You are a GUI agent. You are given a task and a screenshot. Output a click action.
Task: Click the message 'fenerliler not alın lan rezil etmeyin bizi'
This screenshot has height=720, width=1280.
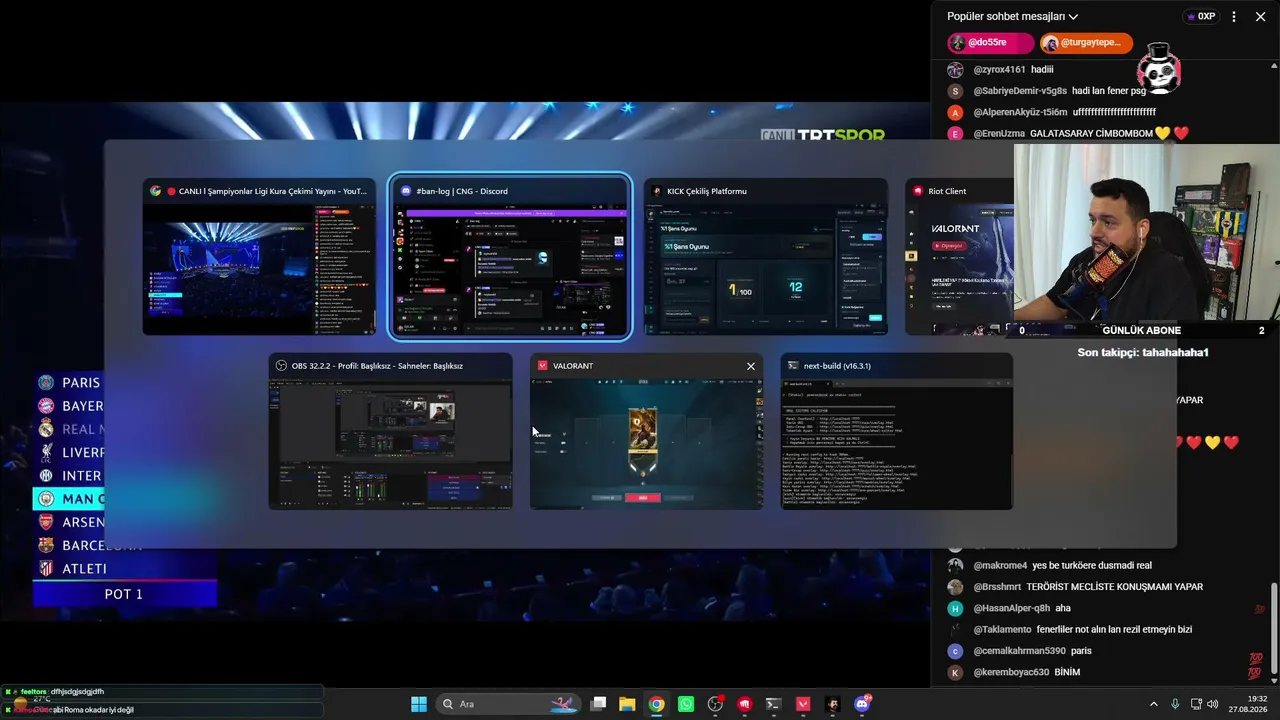coord(1114,630)
